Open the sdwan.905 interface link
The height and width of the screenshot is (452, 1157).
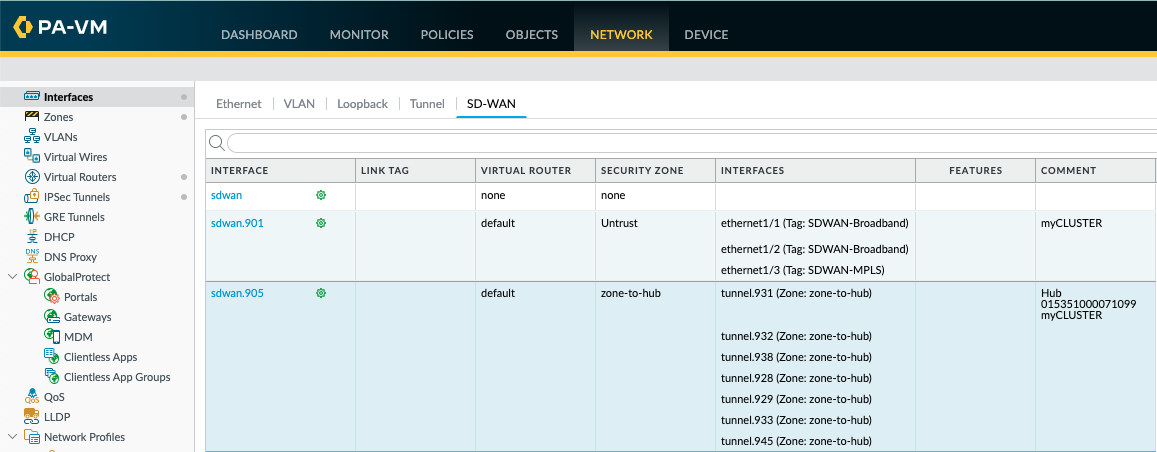point(237,293)
